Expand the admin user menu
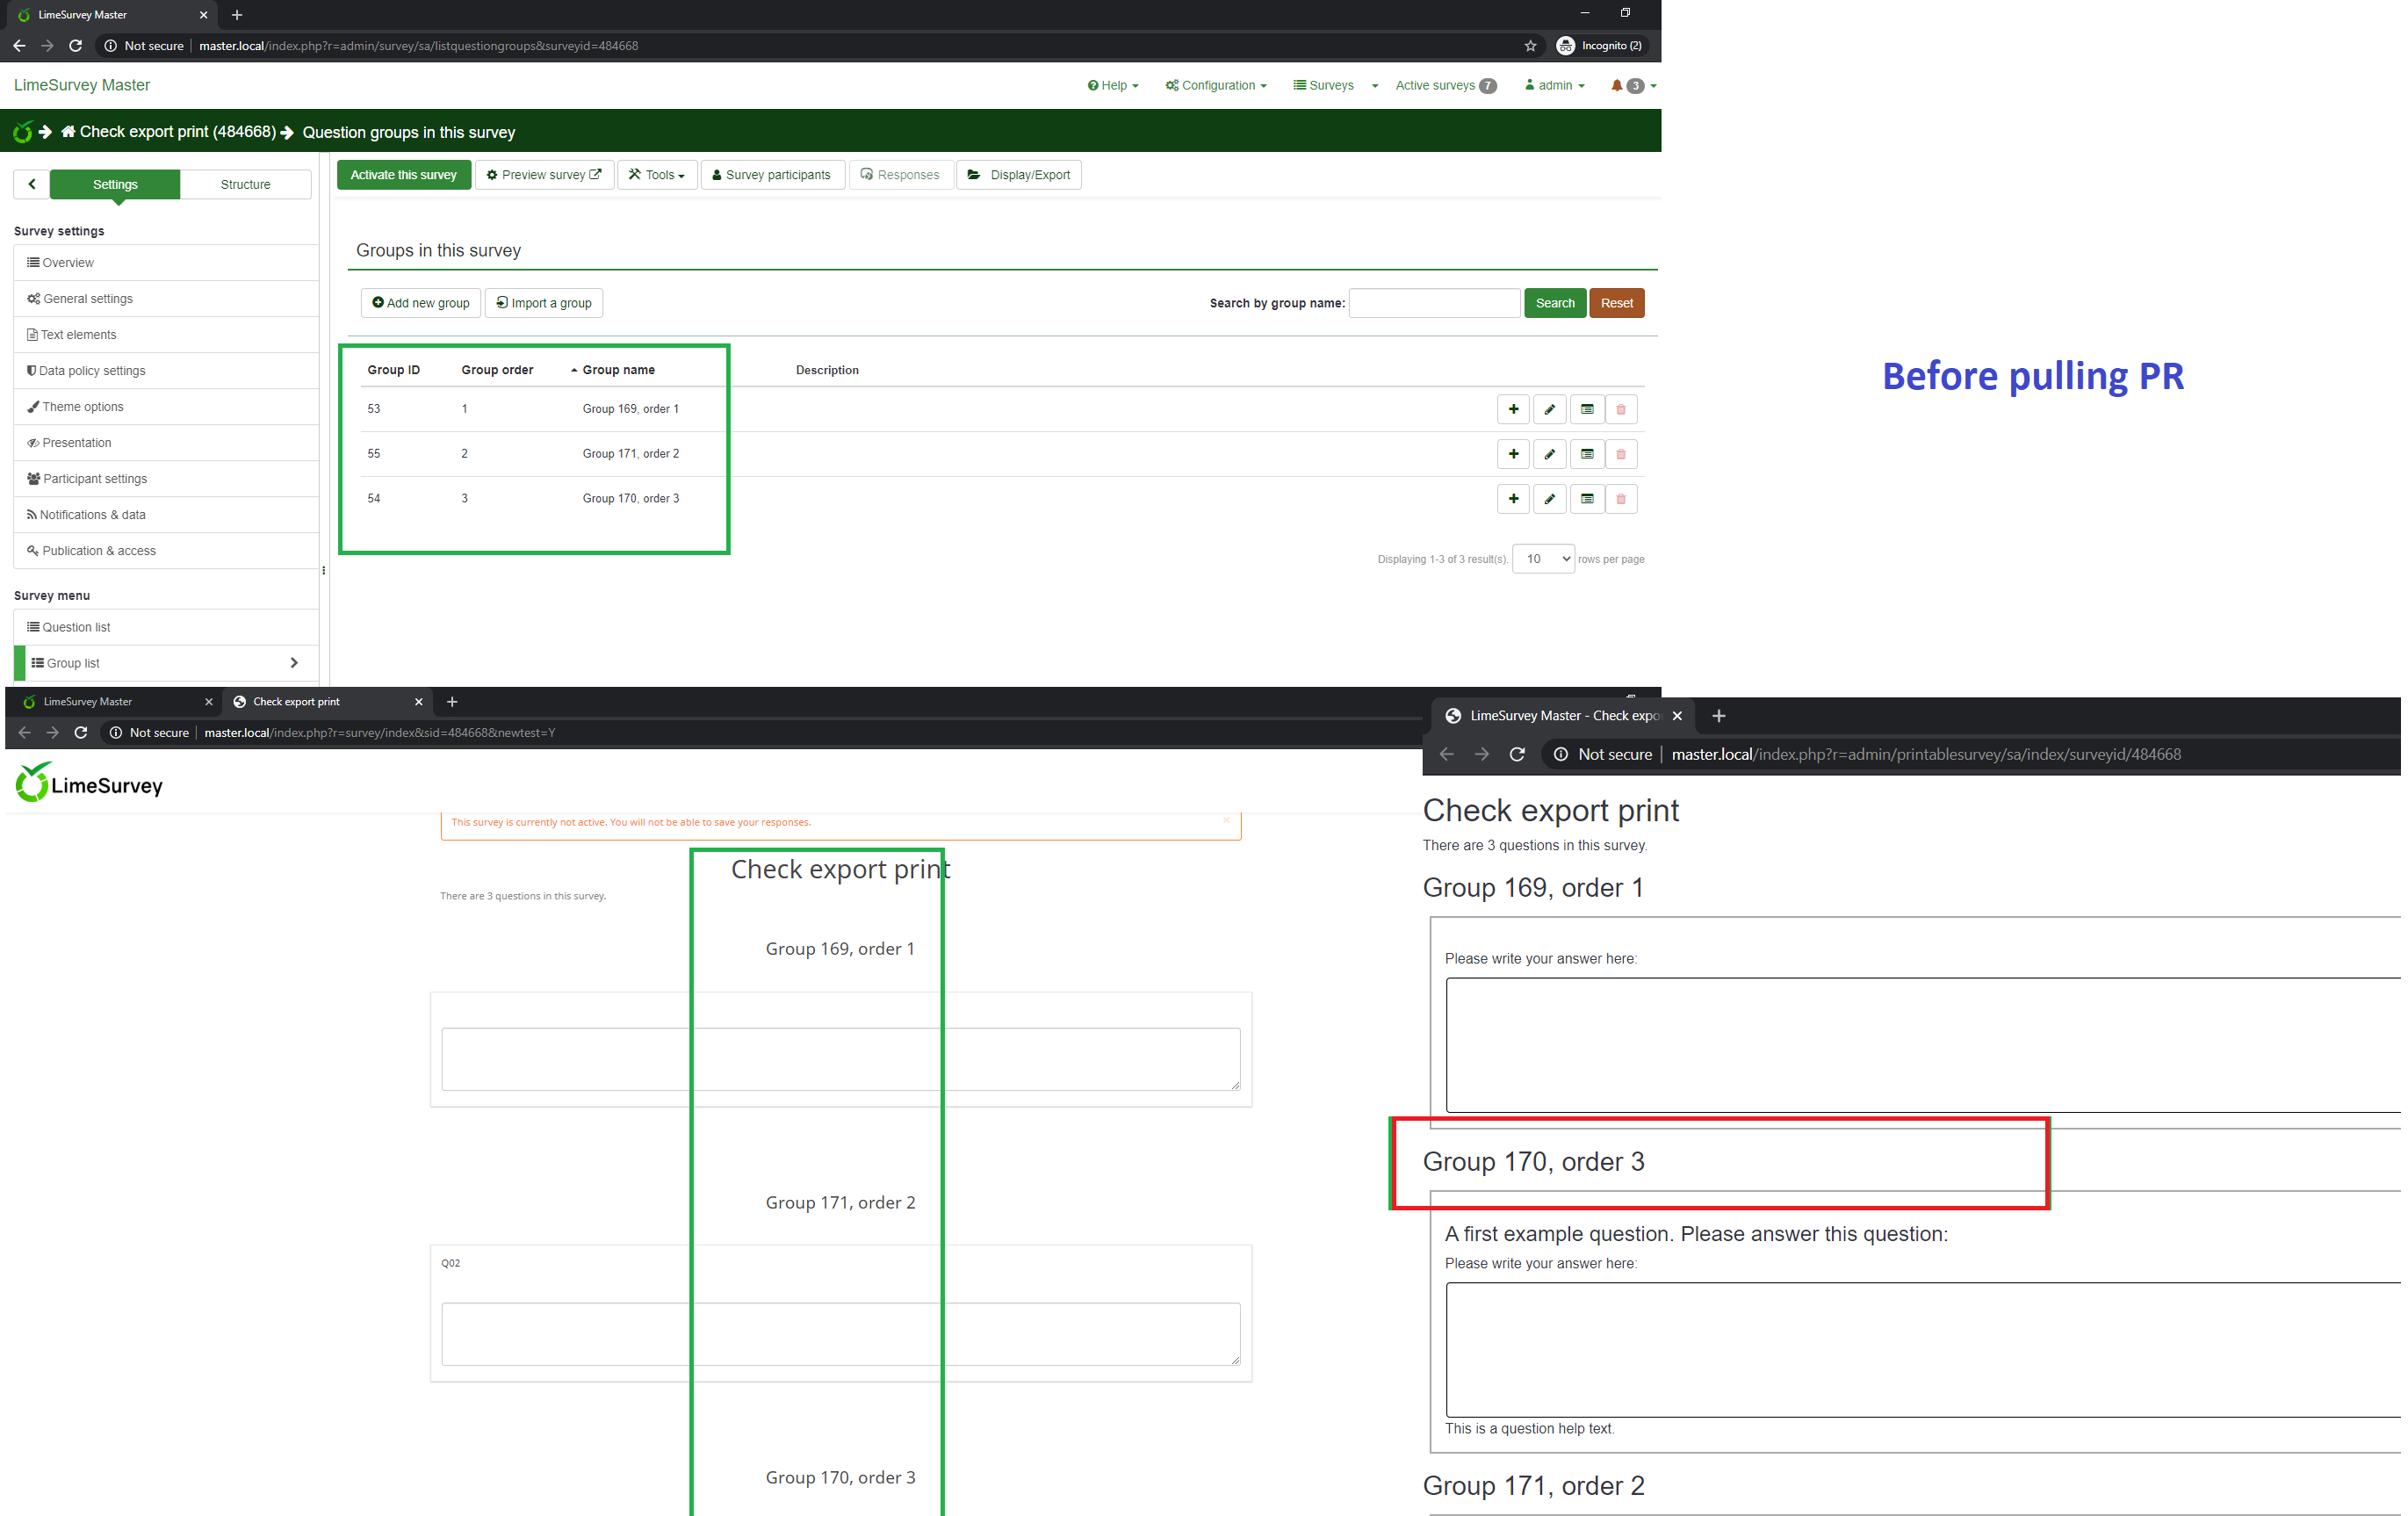2408x1516 pixels. (x=1554, y=85)
